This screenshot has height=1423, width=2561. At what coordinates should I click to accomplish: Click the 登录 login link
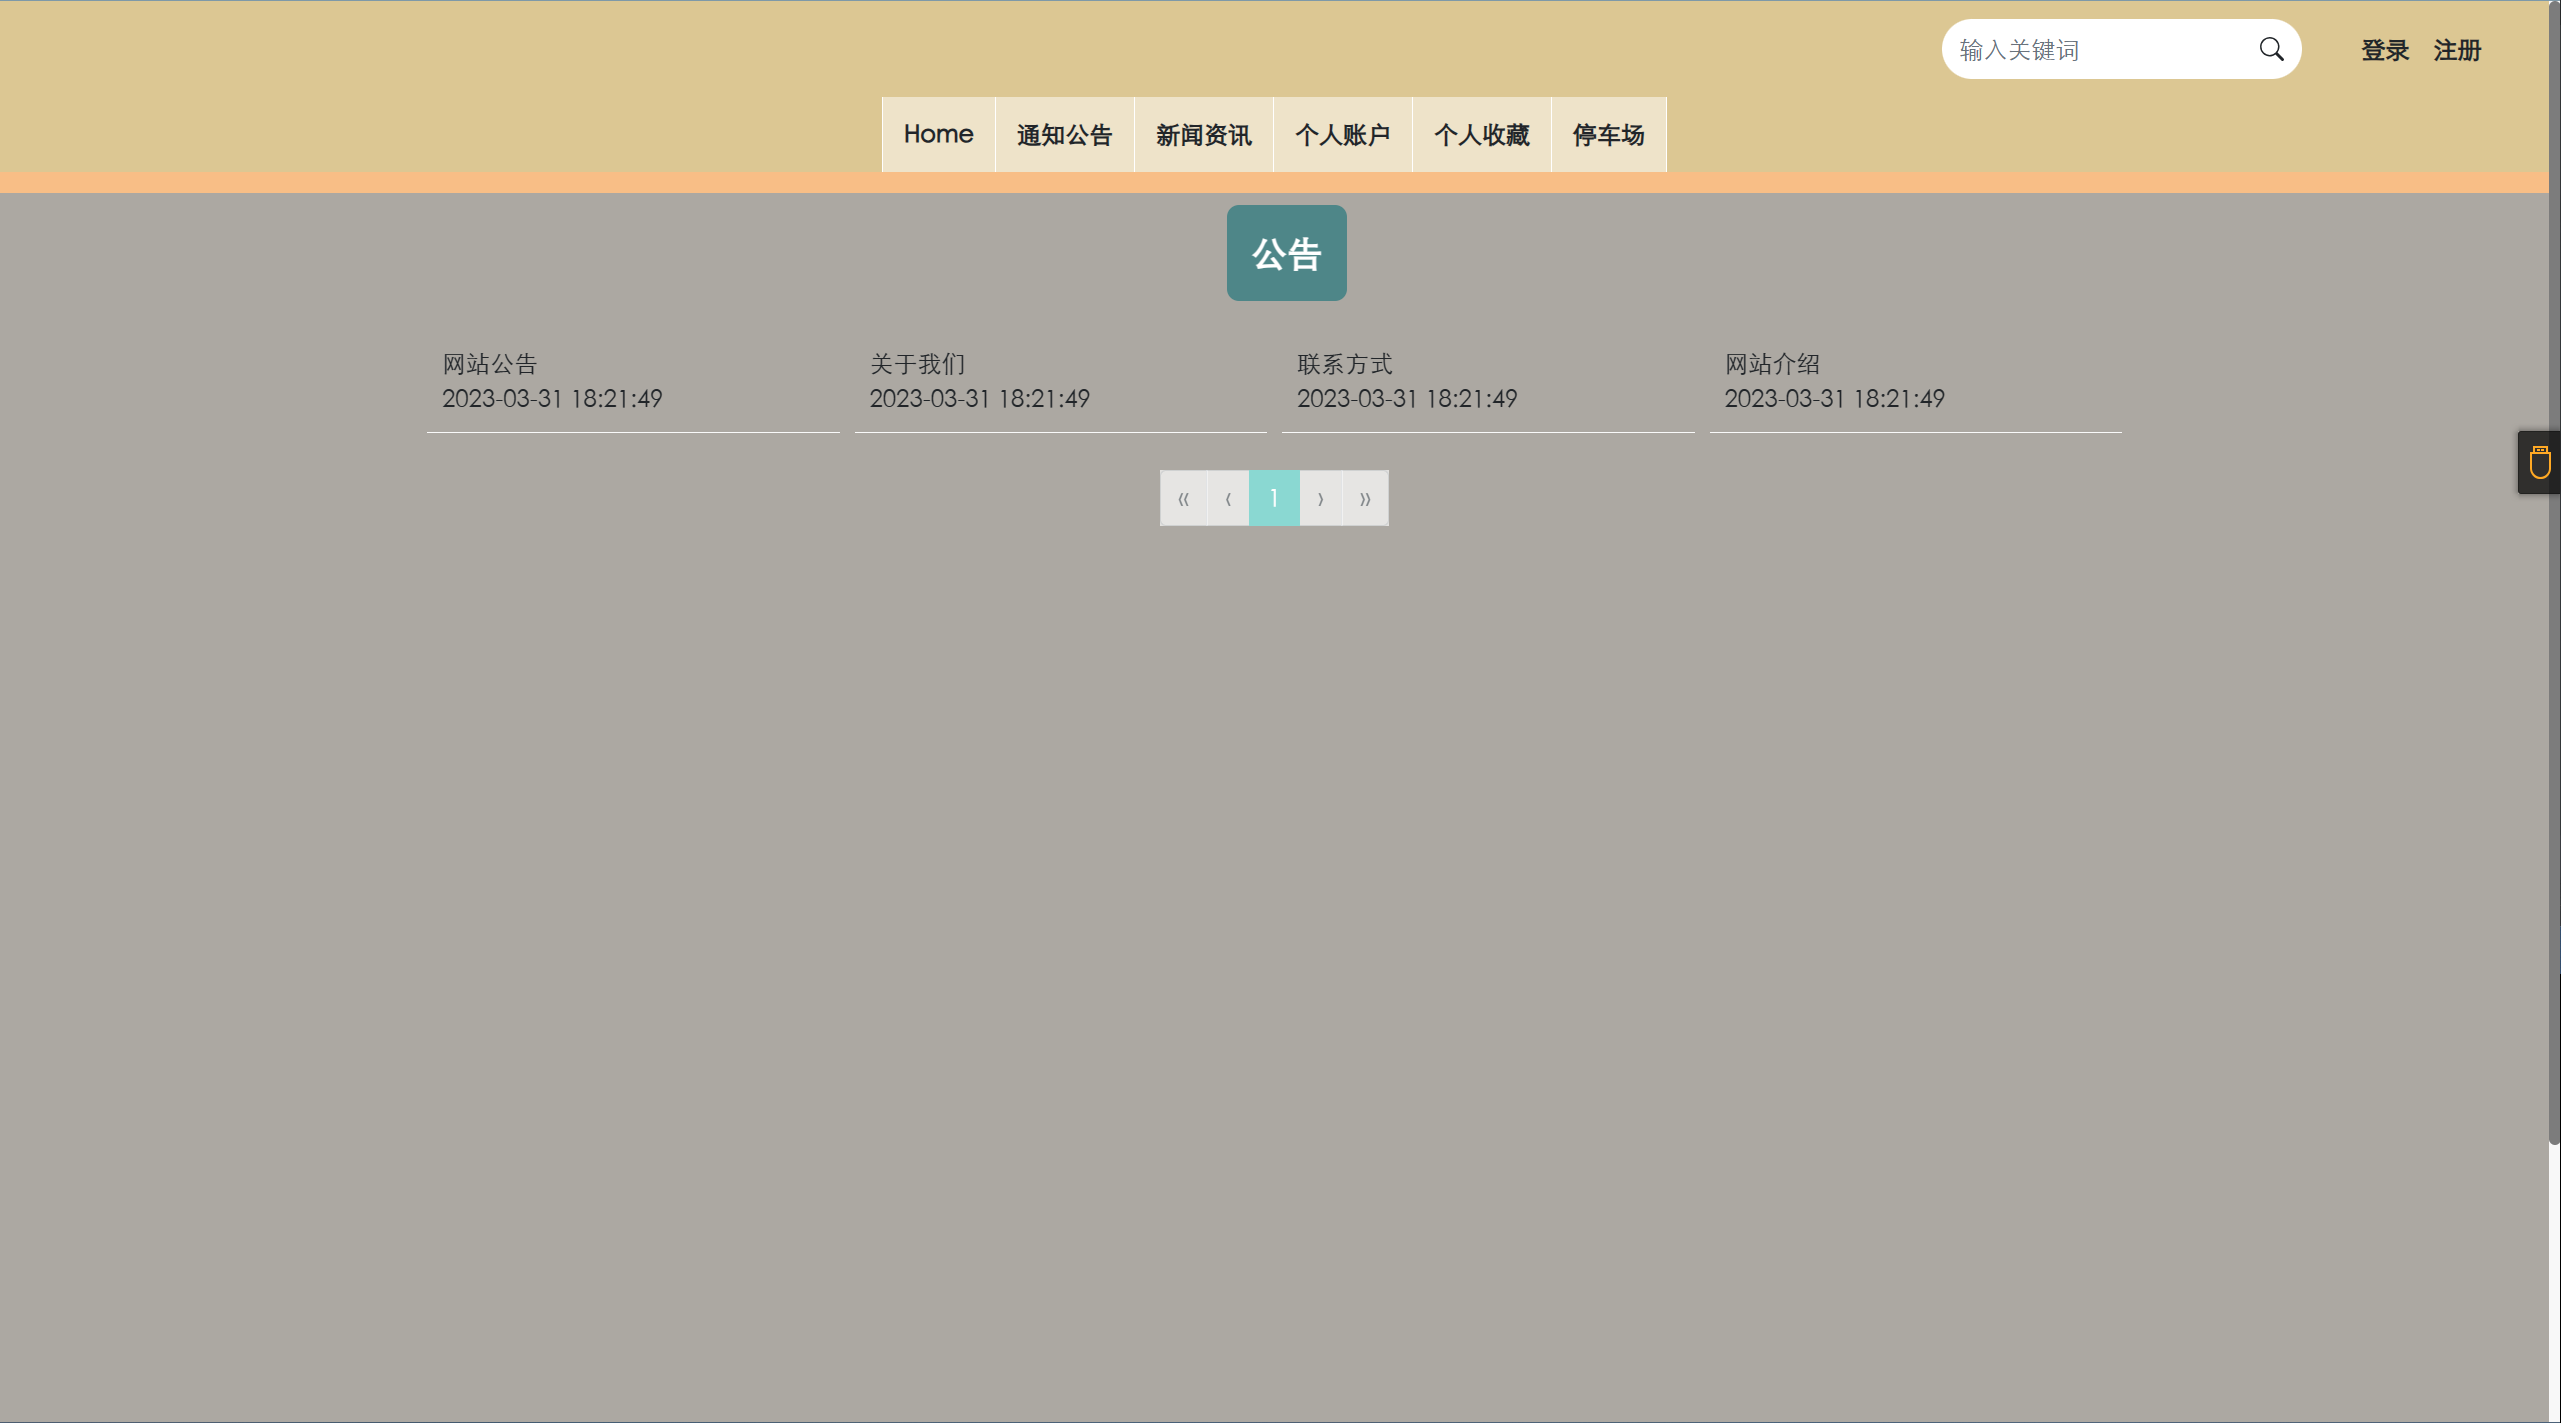point(2385,50)
